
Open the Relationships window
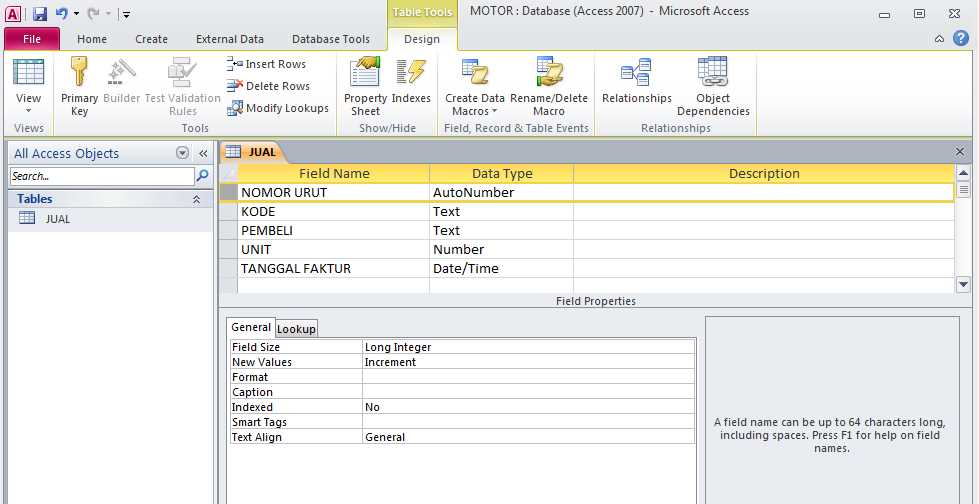[636, 80]
